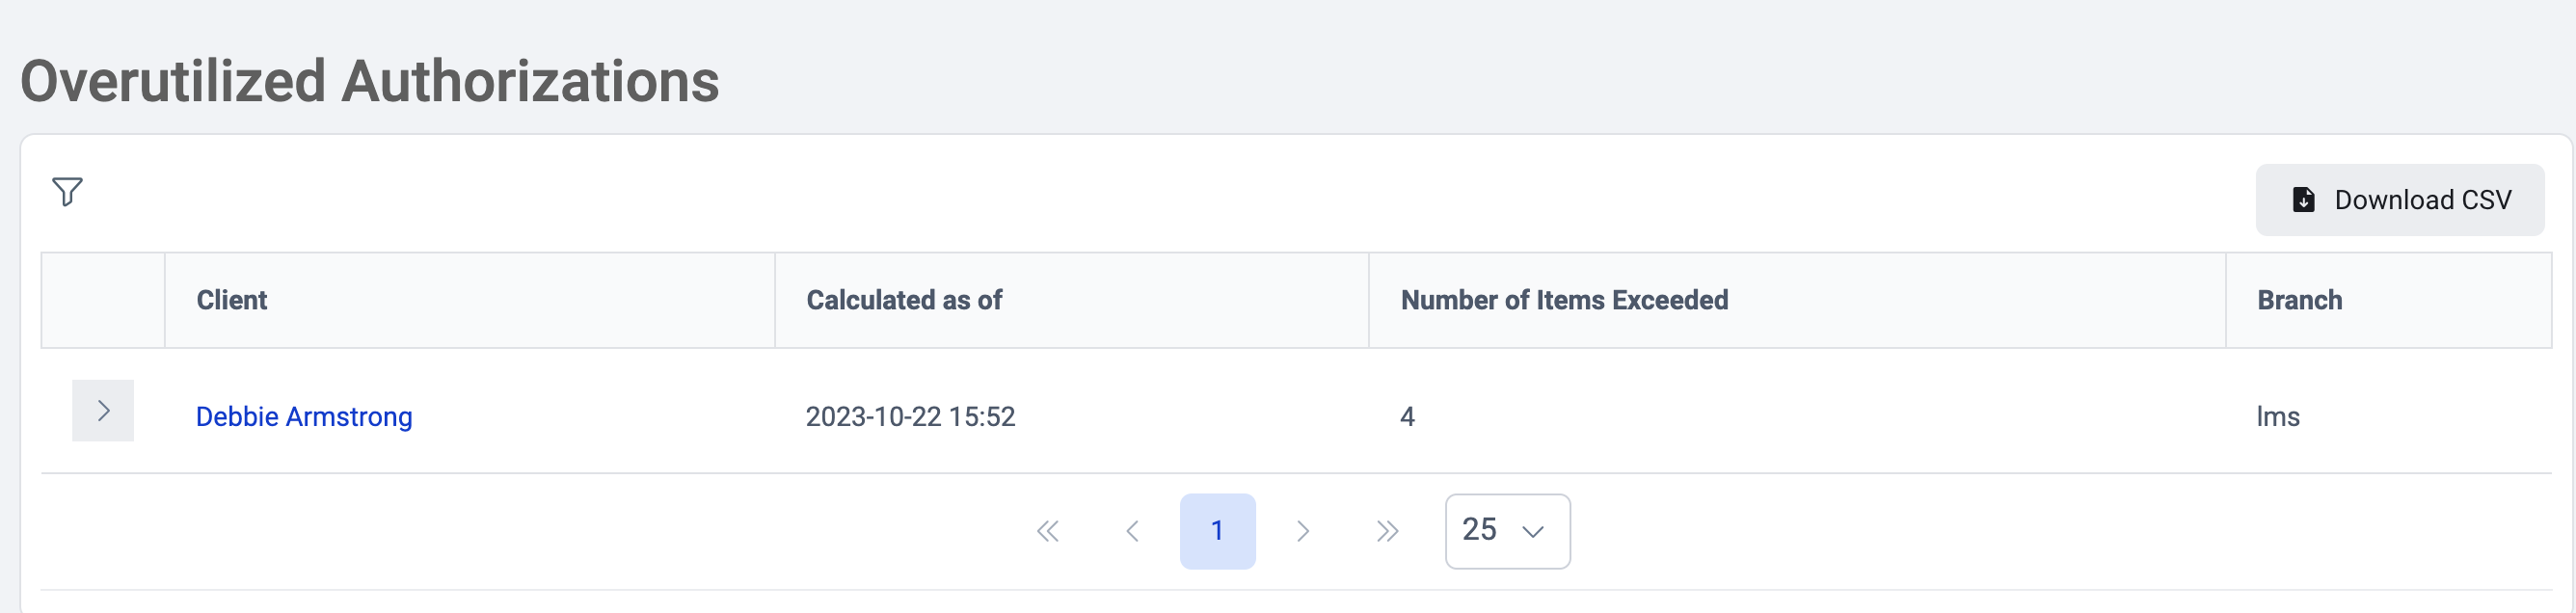Jump to last page with double-right arrows
2576x613 pixels.
click(x=1387, y=531)
